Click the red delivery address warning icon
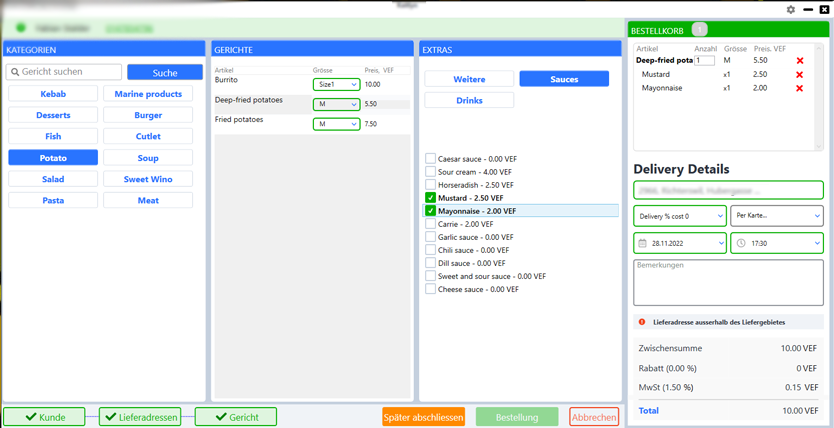The image size is (834, 428). 642,322
